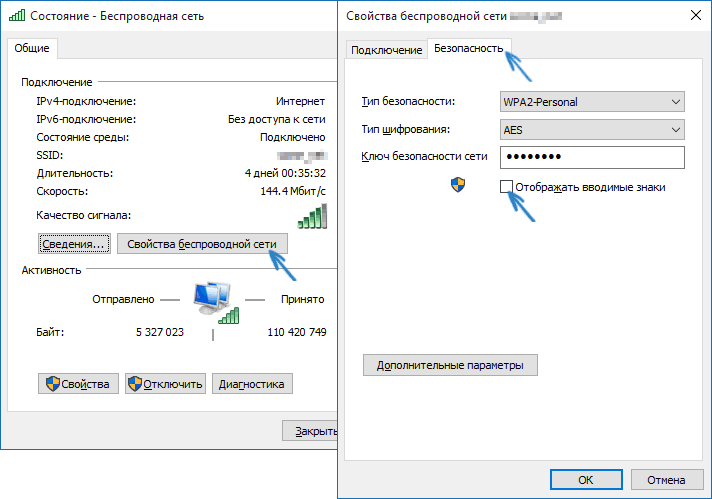This screenshot has width=712, height=499.
Task: Enable Отображать вводимые знаки checkbox
Action: [507, 186]
